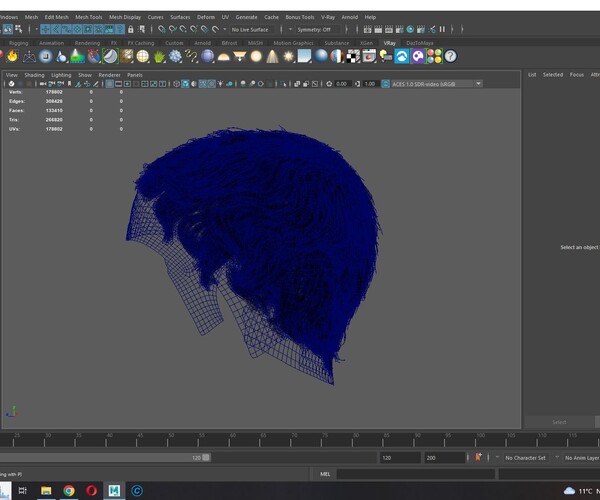Click the pause render icon in status line
Viewport: 600px width, 500px height.
pos(442,29)
